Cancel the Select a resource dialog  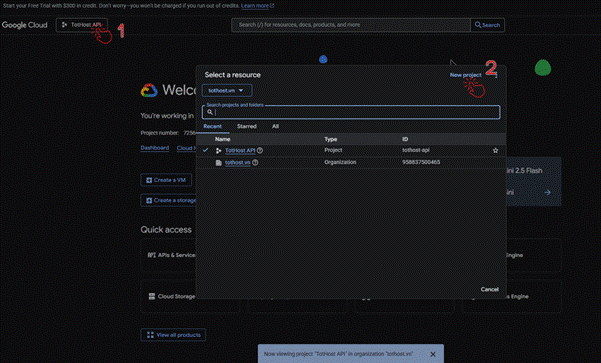point(489,289)
